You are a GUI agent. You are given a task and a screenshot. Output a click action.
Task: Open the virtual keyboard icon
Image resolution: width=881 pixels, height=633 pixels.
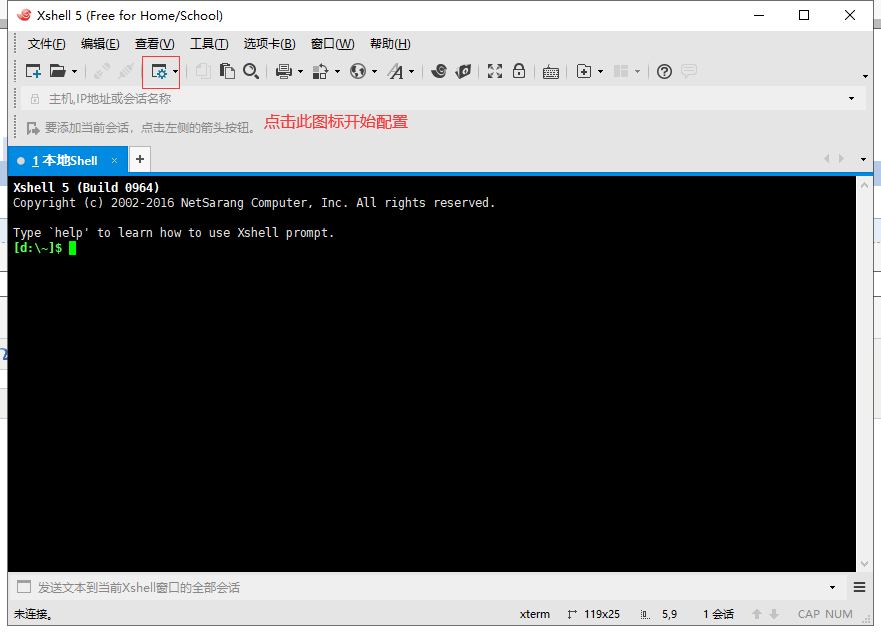click(x=551, y=72)
